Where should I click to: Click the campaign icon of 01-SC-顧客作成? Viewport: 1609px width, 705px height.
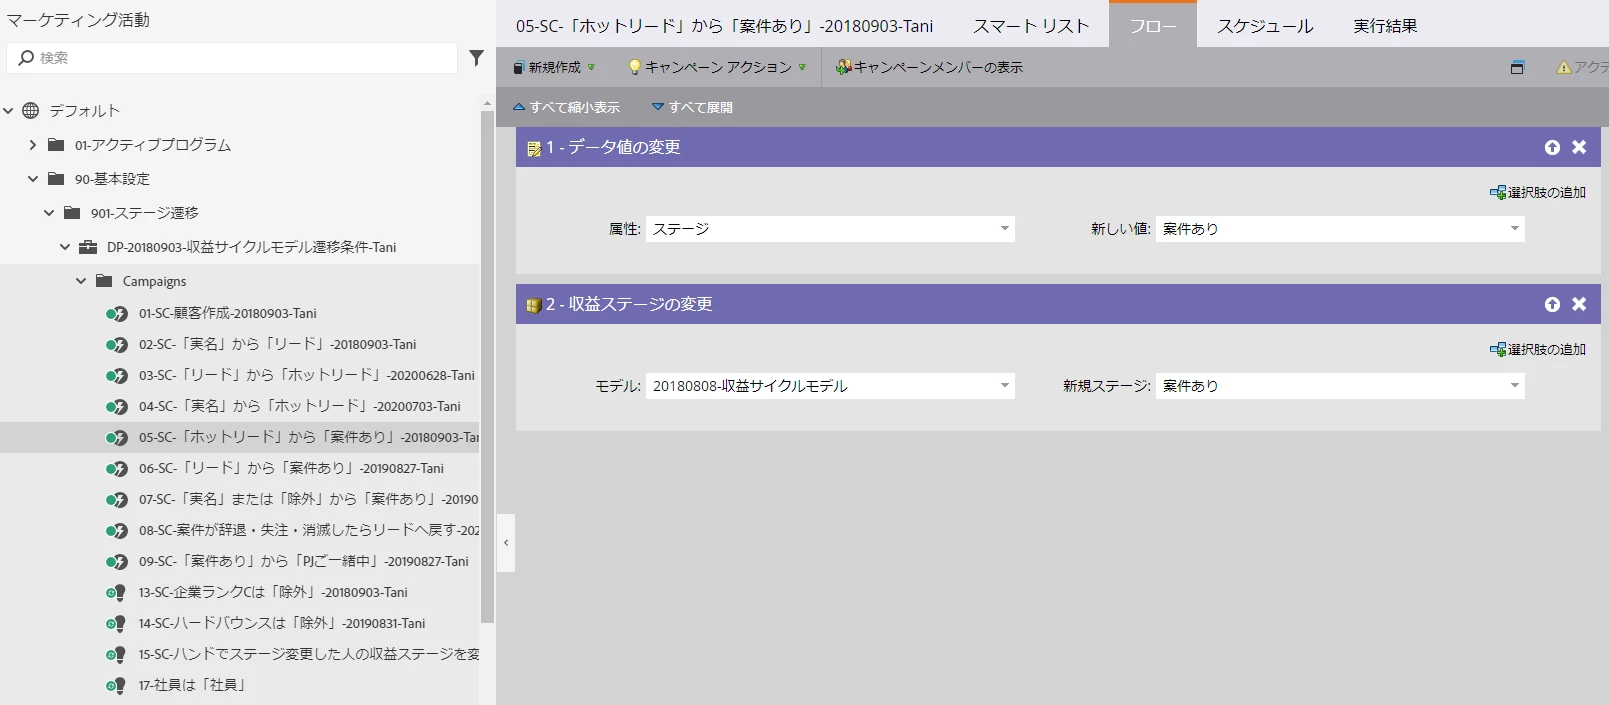pos(117,314)
